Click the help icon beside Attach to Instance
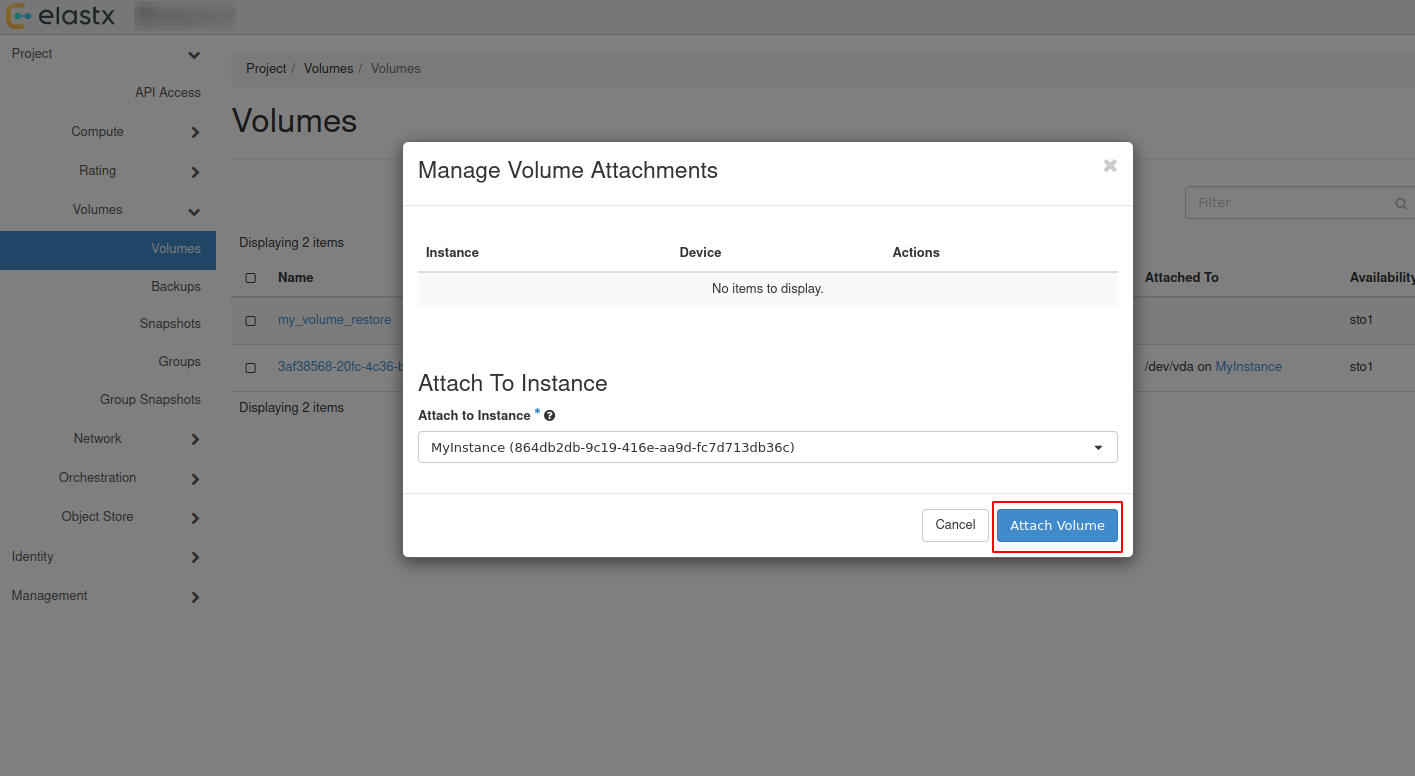Image resolution: width=1415 pixels, height=776 pixels. (548, 414)
